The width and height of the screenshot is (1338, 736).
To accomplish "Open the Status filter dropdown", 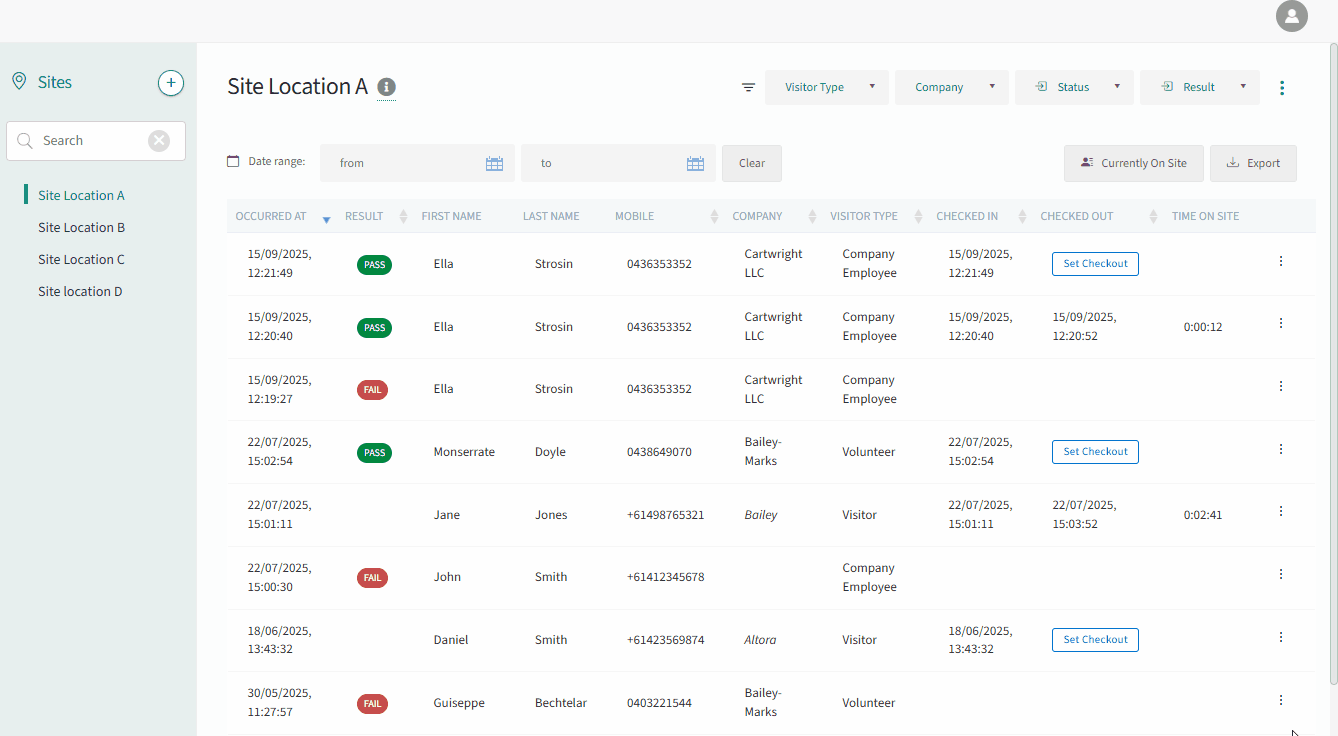I will point(1075,87).
